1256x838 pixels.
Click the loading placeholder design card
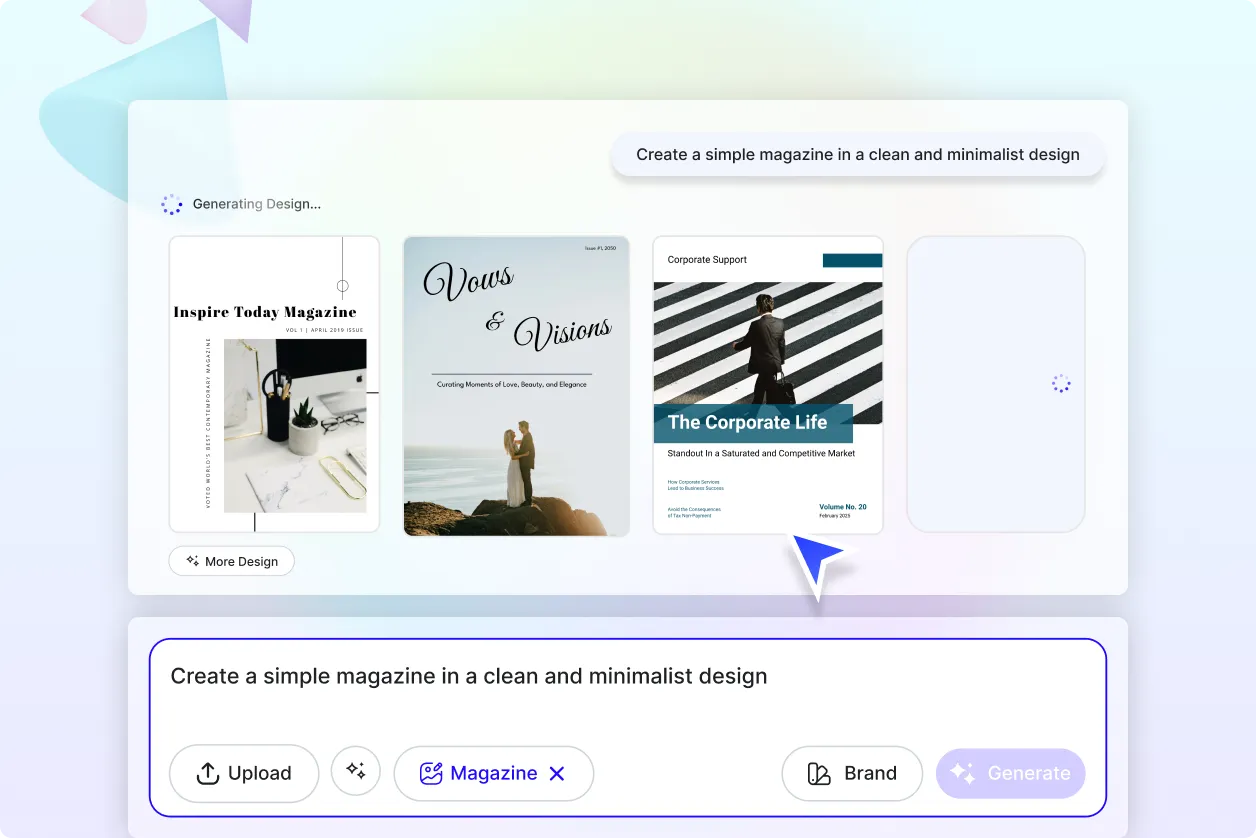click(x=996, y=384)
